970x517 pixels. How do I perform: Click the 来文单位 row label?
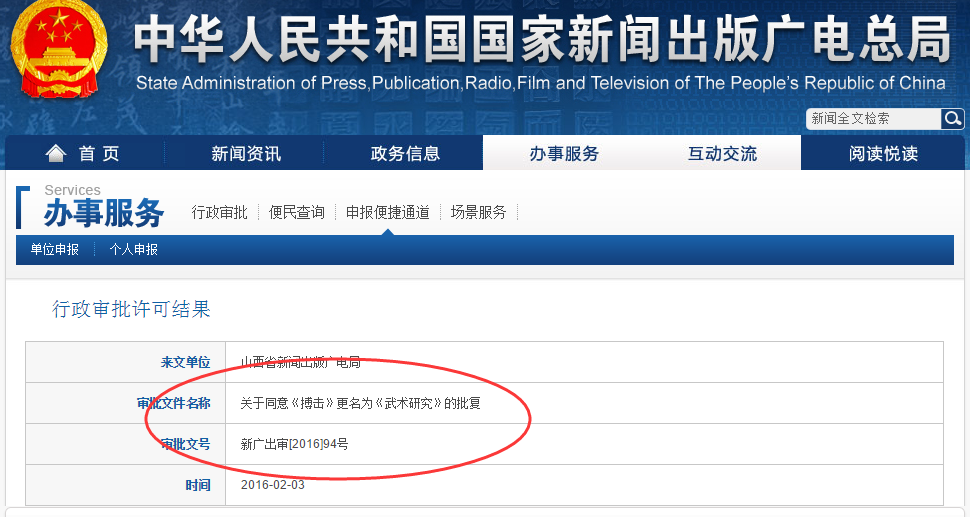point(186,362)
